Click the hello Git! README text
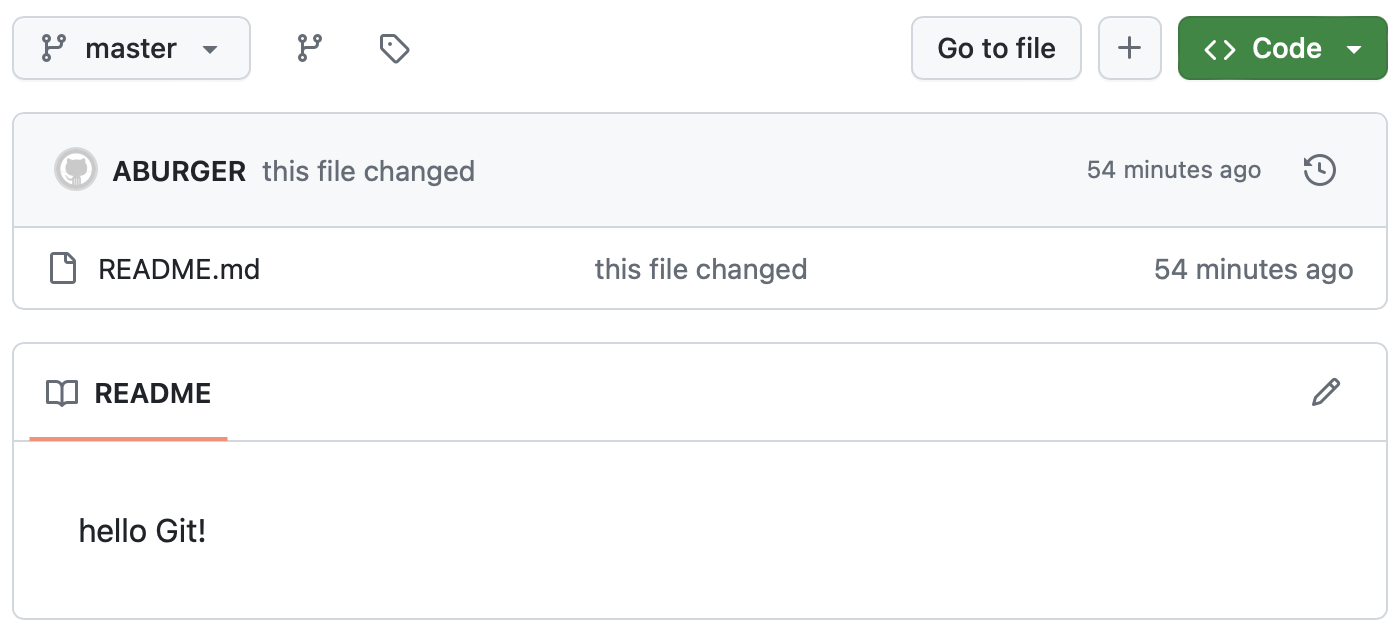This screenshot has width=1392, height=630. 142,531
